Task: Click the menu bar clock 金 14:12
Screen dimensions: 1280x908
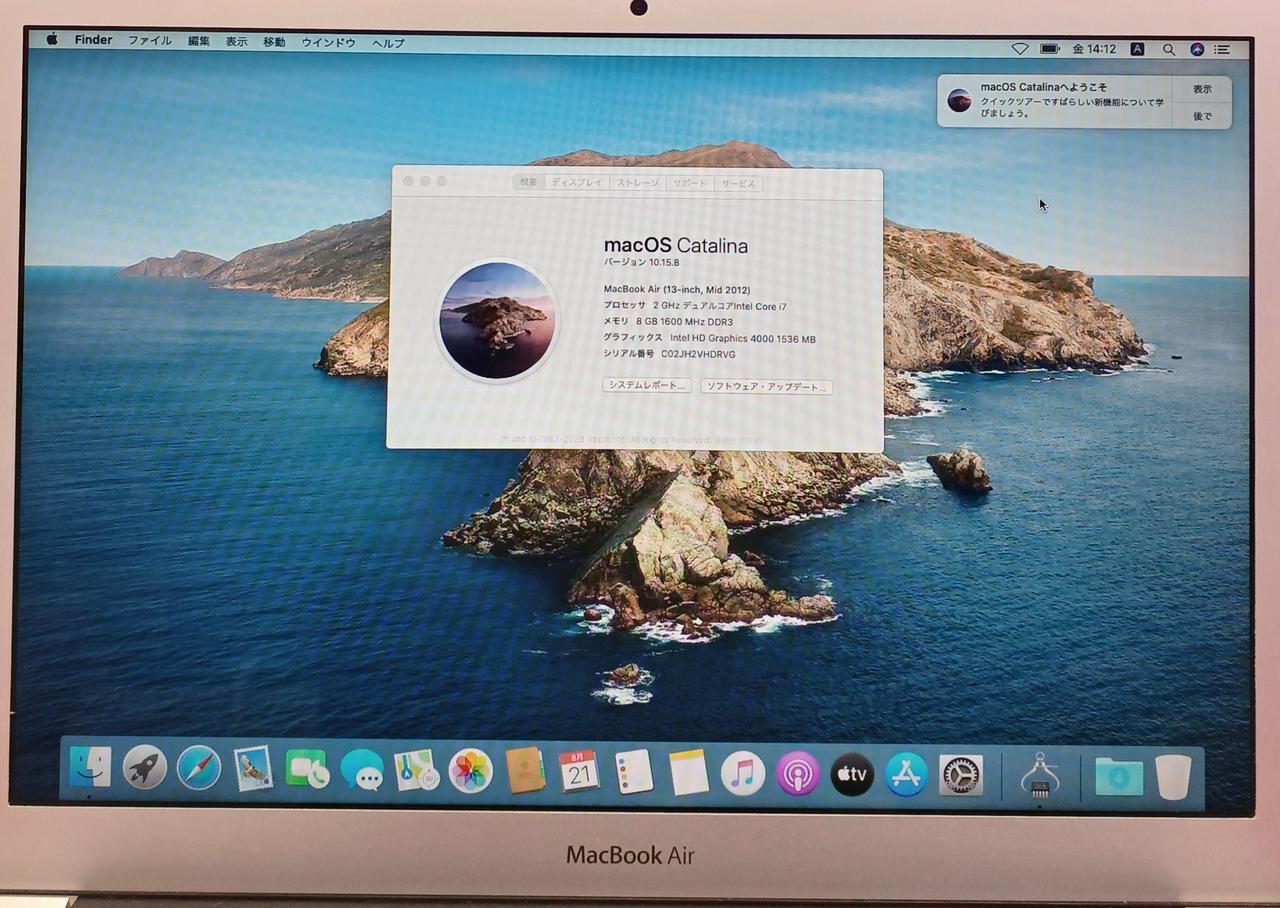Action: pos(1094,48)
